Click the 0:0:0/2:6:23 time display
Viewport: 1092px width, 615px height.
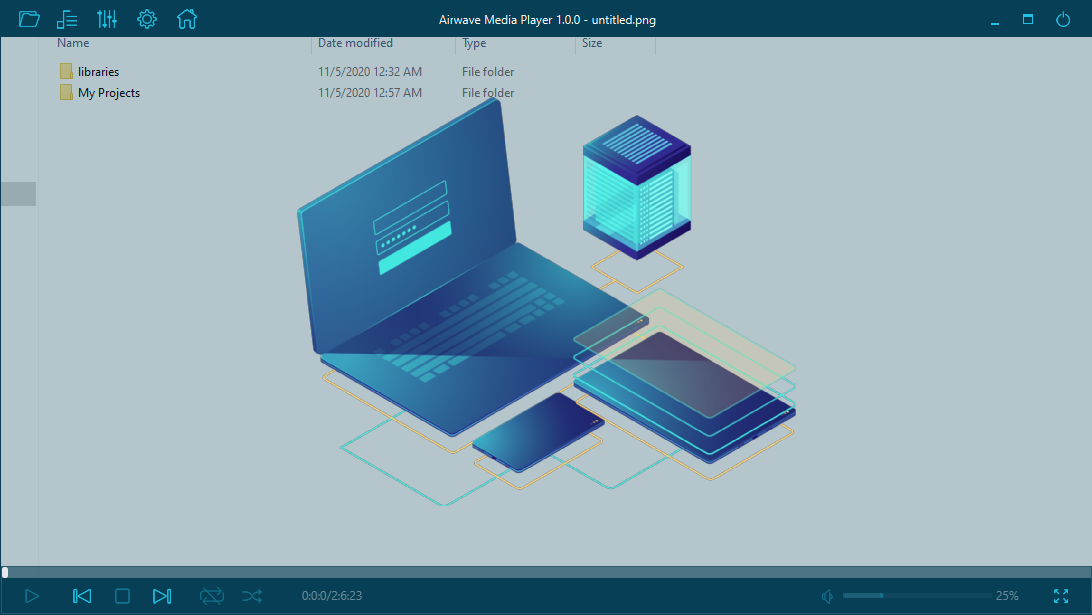tap(332, 596)
